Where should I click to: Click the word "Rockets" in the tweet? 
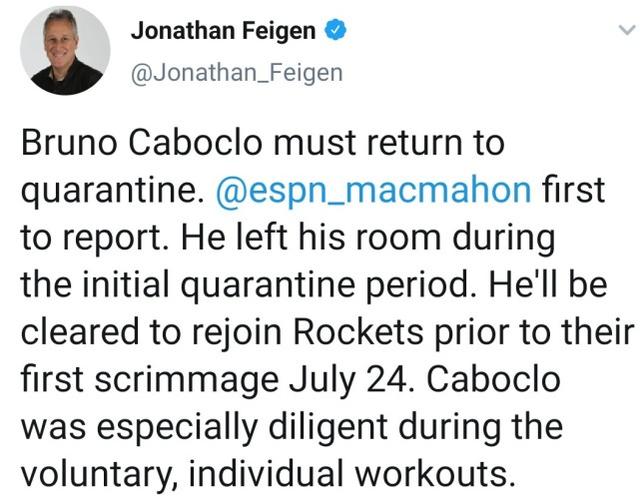point(358,332)
